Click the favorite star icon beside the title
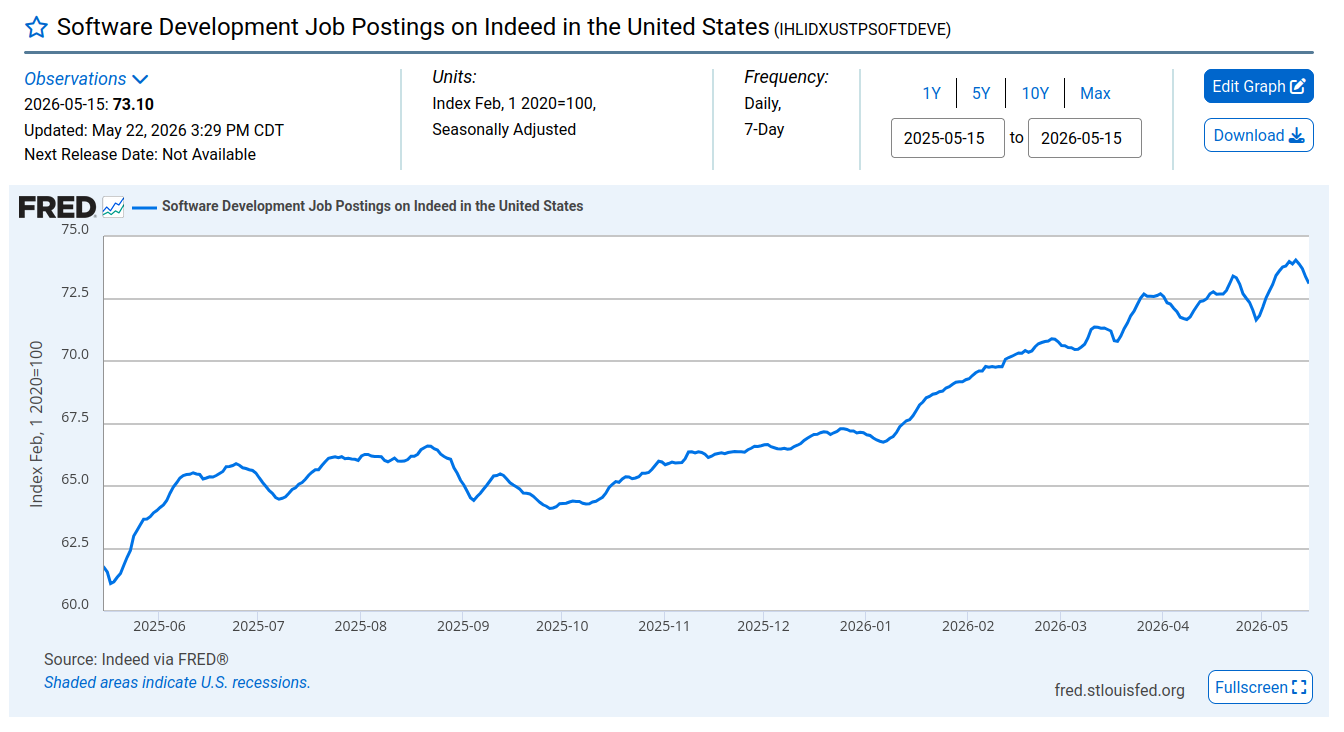The image size is (1344, 732). point(36,27)
